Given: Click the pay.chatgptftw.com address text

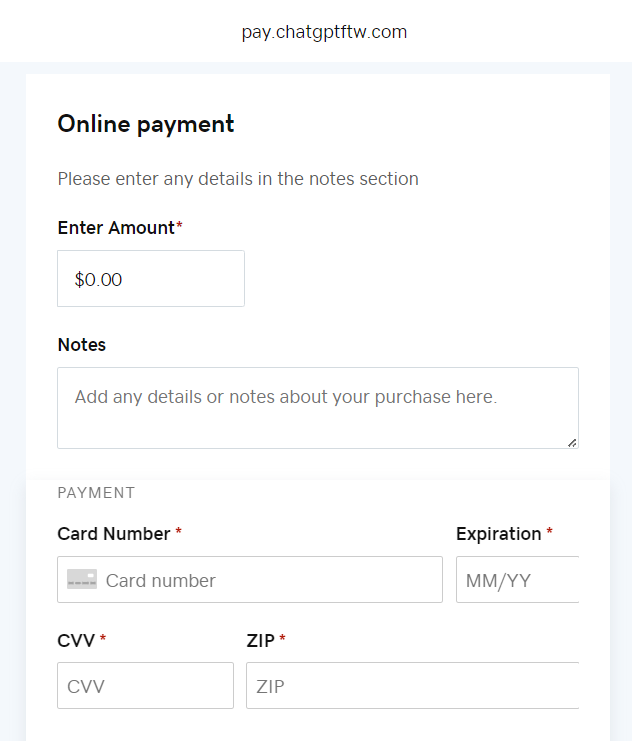Looking at the screenshot, I should [324, 32].
